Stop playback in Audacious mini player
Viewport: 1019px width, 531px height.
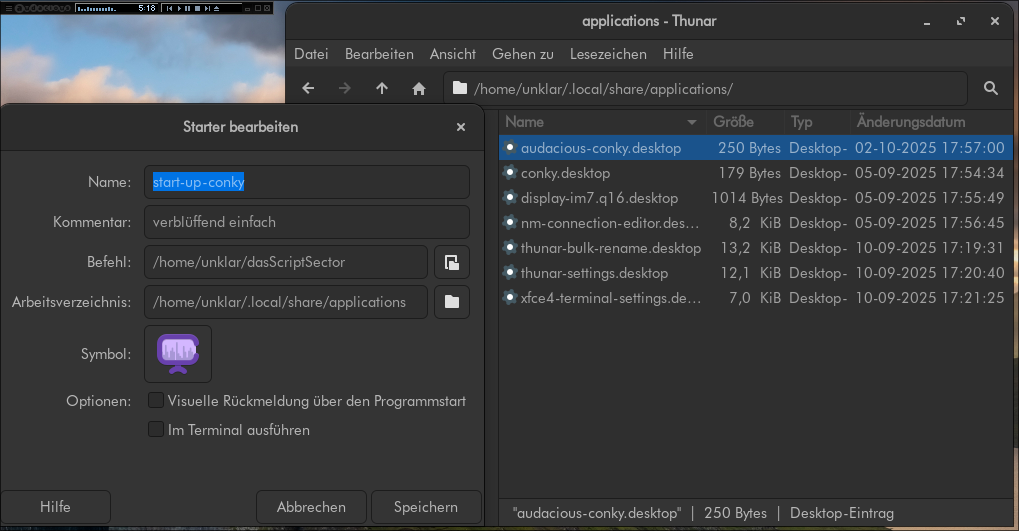tap(198, 8)
